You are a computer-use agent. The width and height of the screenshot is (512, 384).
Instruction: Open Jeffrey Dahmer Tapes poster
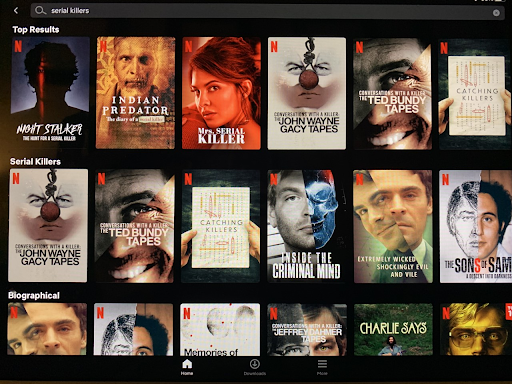(307, 330)
